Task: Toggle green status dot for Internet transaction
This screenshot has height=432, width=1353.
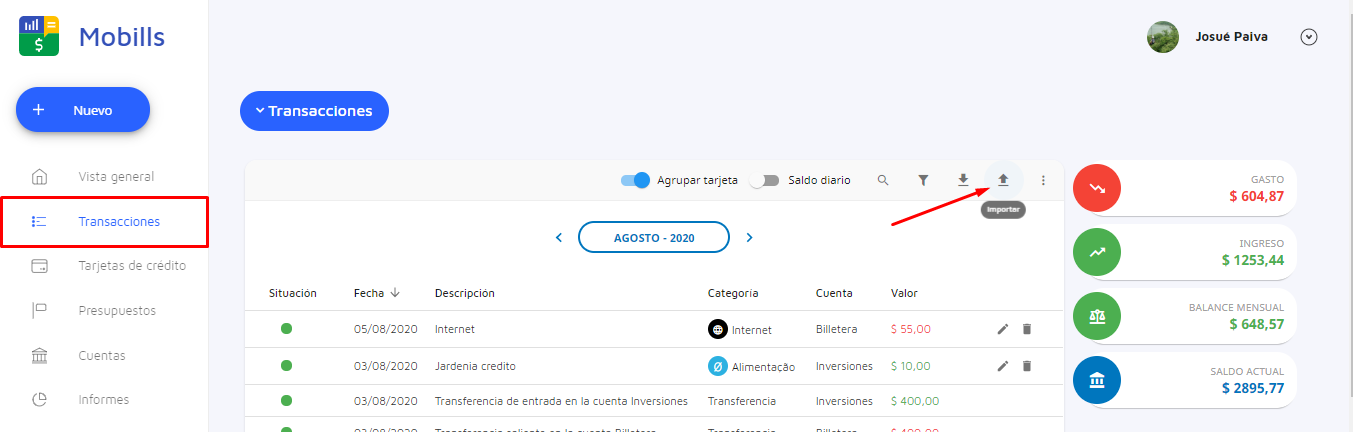Action: click(286, 329)
